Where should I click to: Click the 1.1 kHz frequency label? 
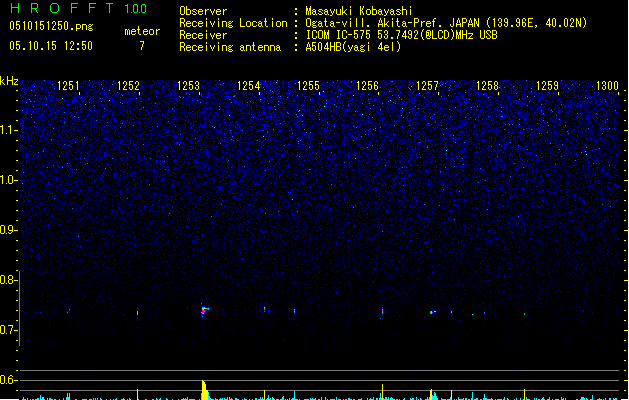pyautogui.click(x=8, y=130)
